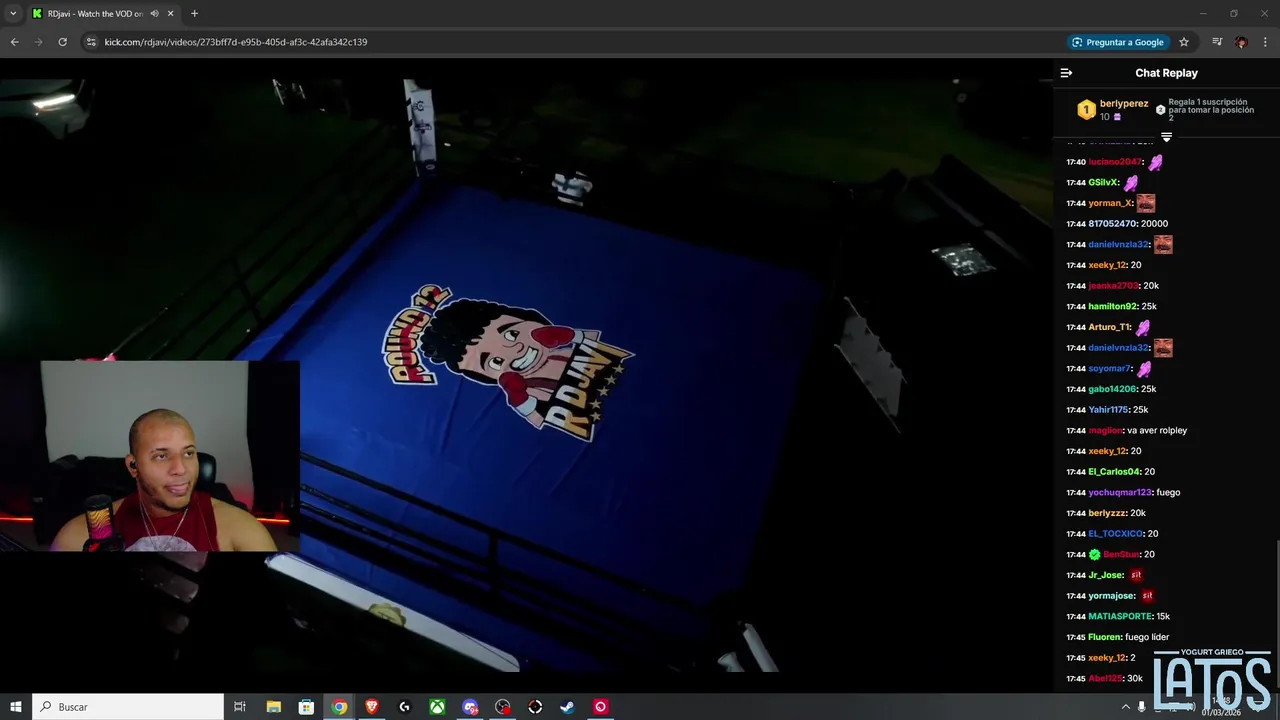
Task: Click El_Carlos04 chat username
Action: point(1114,472)
